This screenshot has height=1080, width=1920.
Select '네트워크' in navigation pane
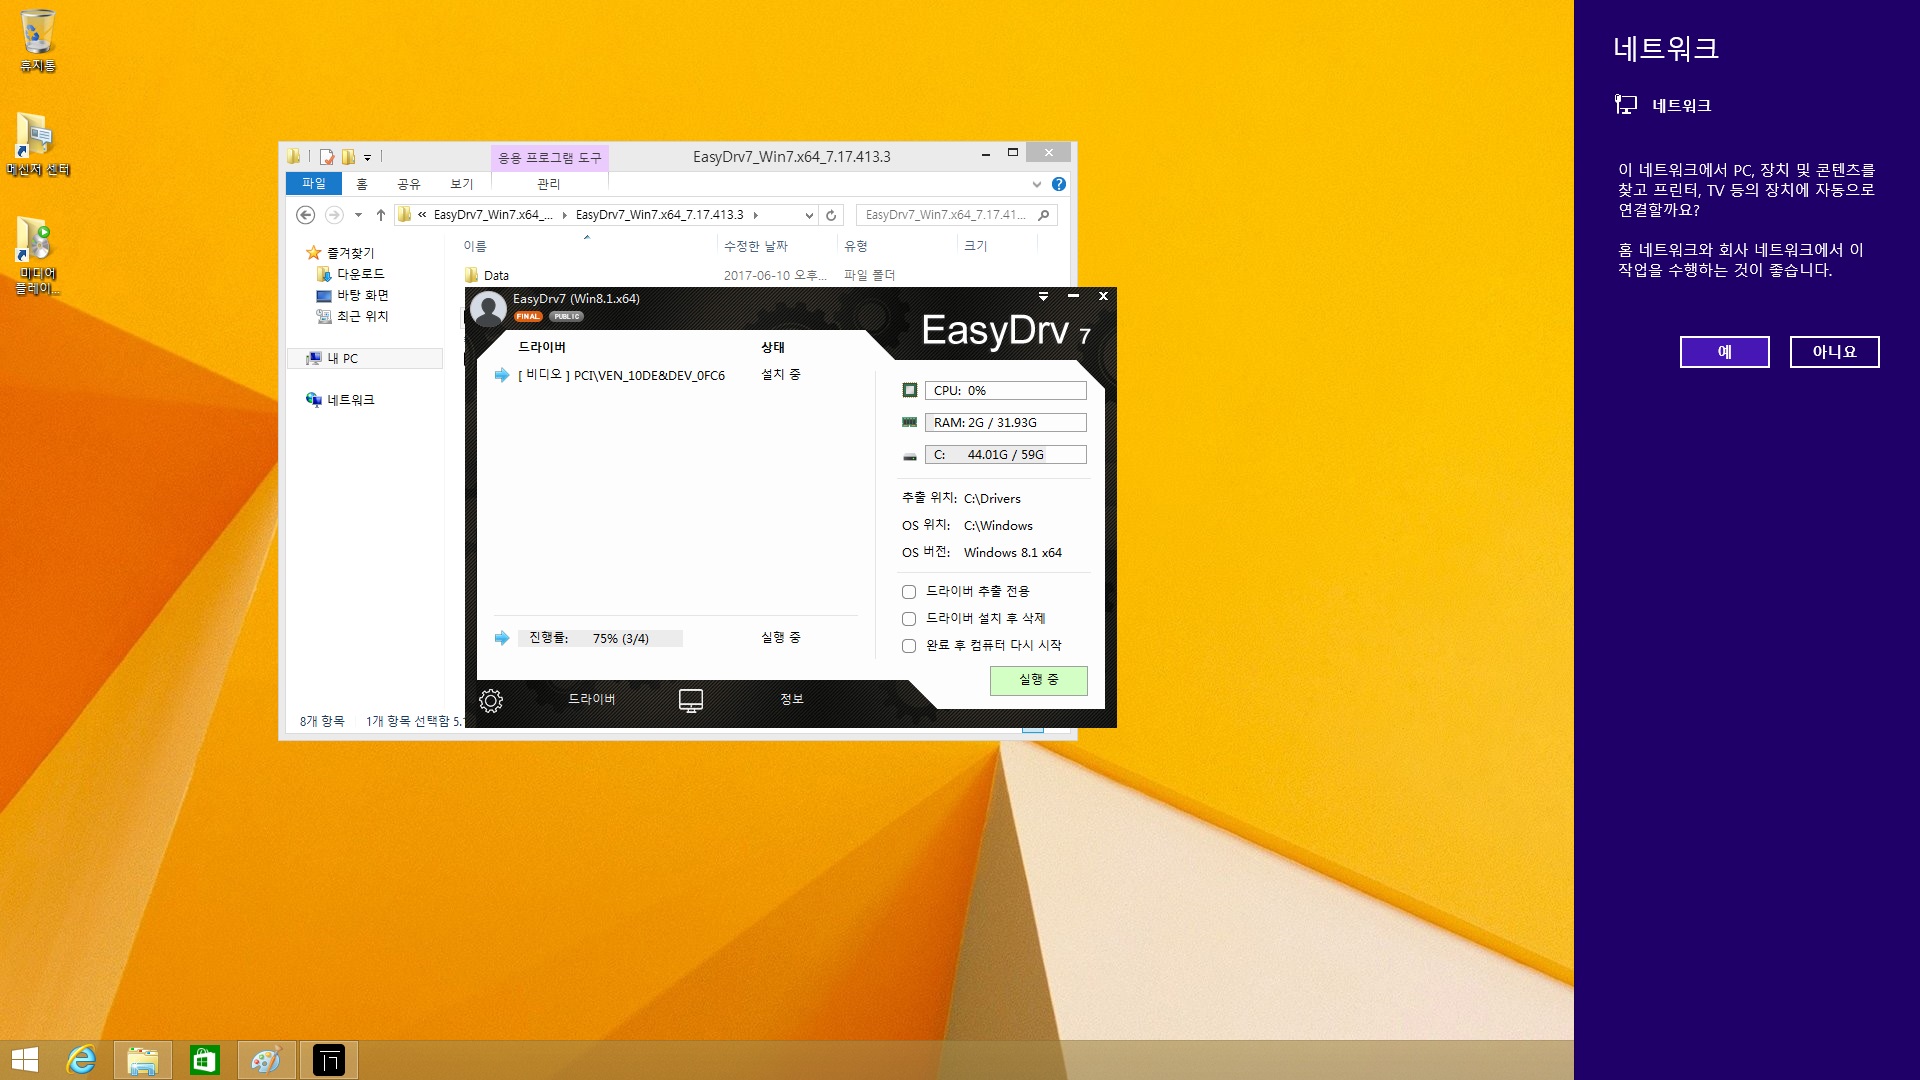click(x=350, y=400)
